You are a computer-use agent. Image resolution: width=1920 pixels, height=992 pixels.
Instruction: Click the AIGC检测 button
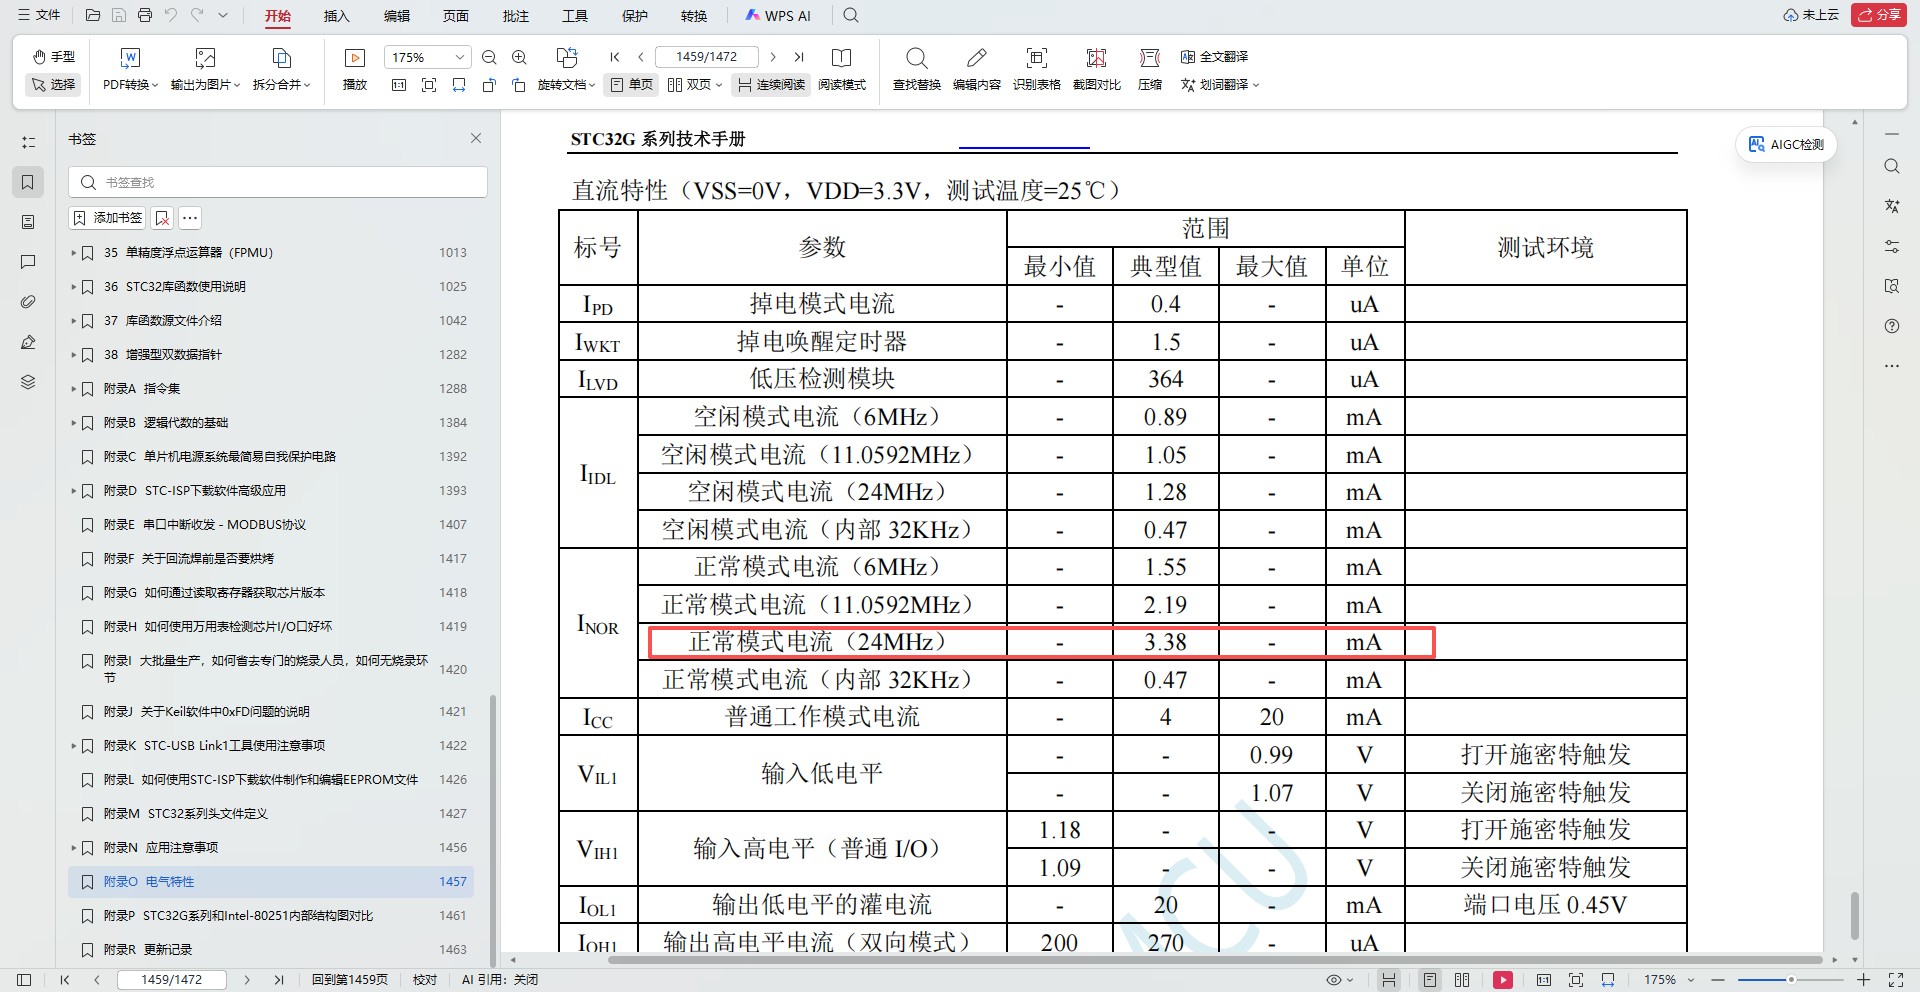(1786, 145)
